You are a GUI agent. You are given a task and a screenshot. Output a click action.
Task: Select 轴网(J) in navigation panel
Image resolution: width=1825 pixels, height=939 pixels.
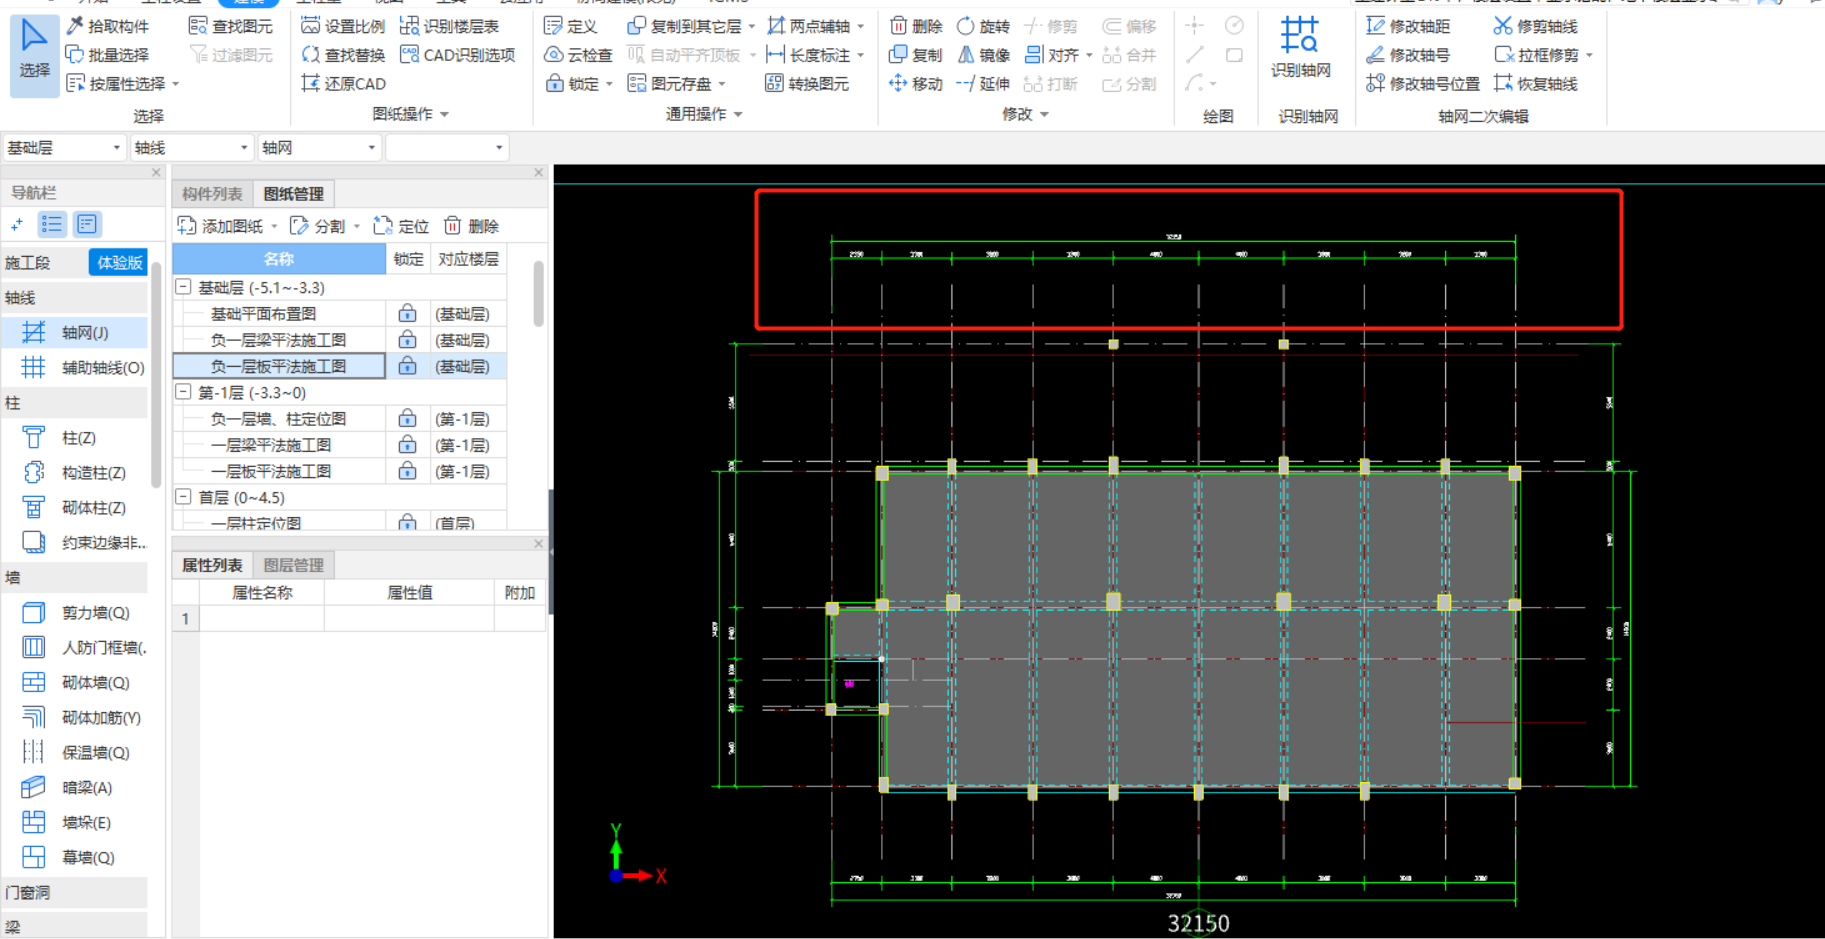point(74,333)
